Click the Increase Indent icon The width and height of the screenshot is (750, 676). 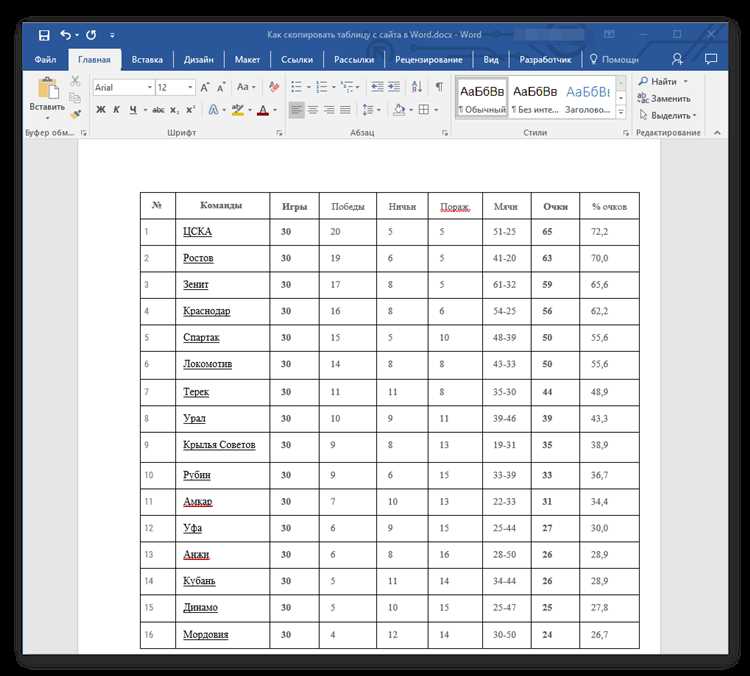tap(394, 87)
